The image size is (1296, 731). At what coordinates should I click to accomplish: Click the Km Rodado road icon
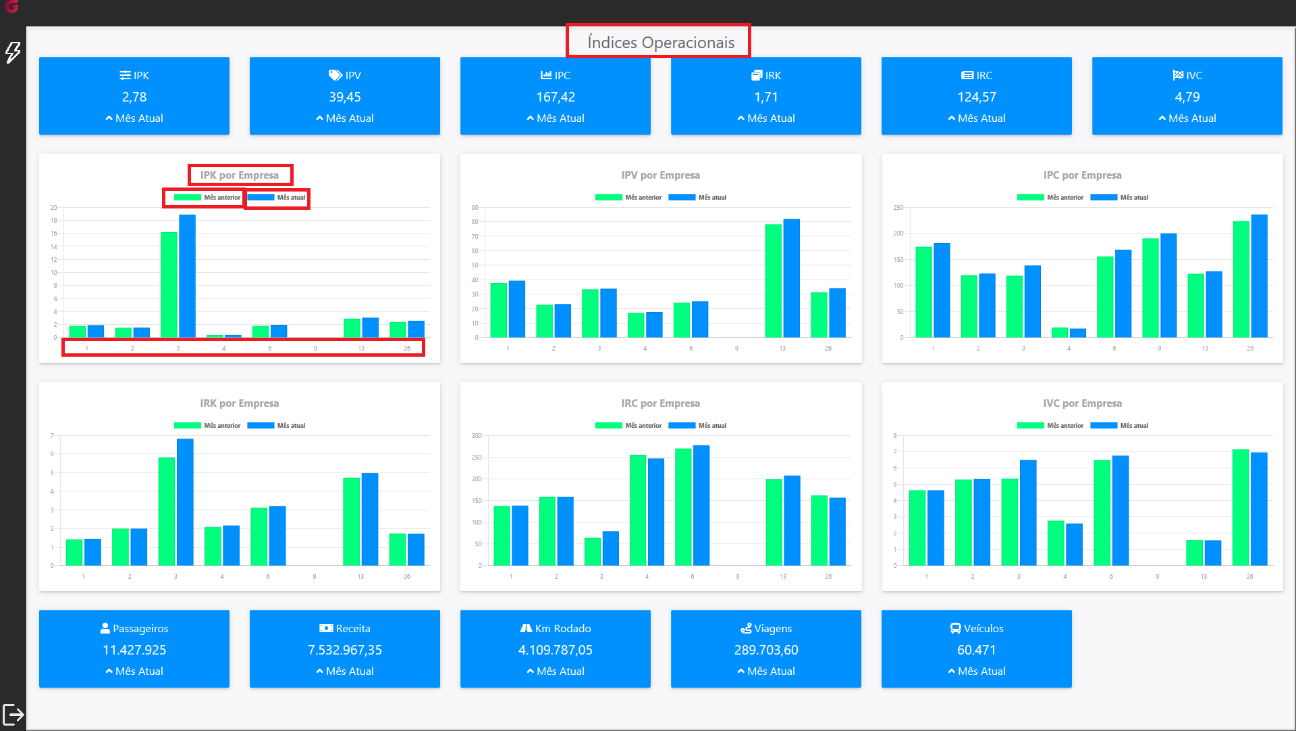coord(526,628)
